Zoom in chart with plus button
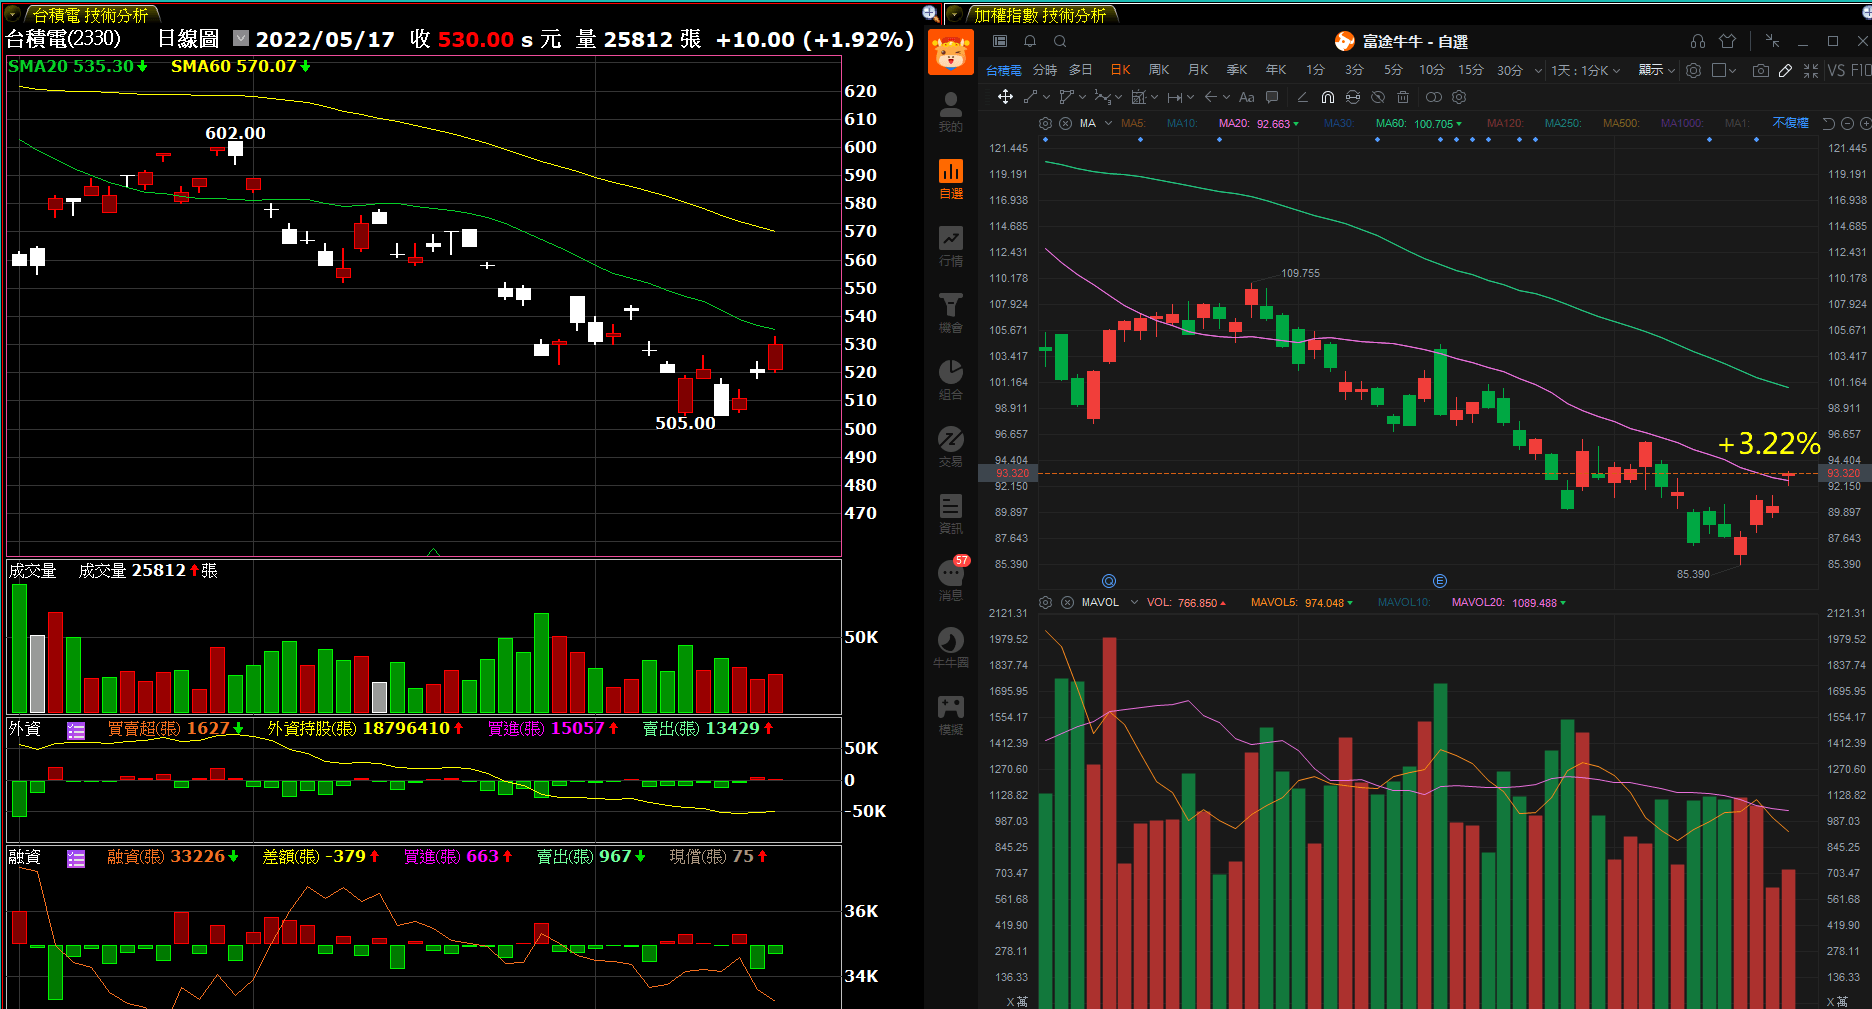Image resolution: width=1872 pixels, height=1009 pixels. click(1865, 124)
